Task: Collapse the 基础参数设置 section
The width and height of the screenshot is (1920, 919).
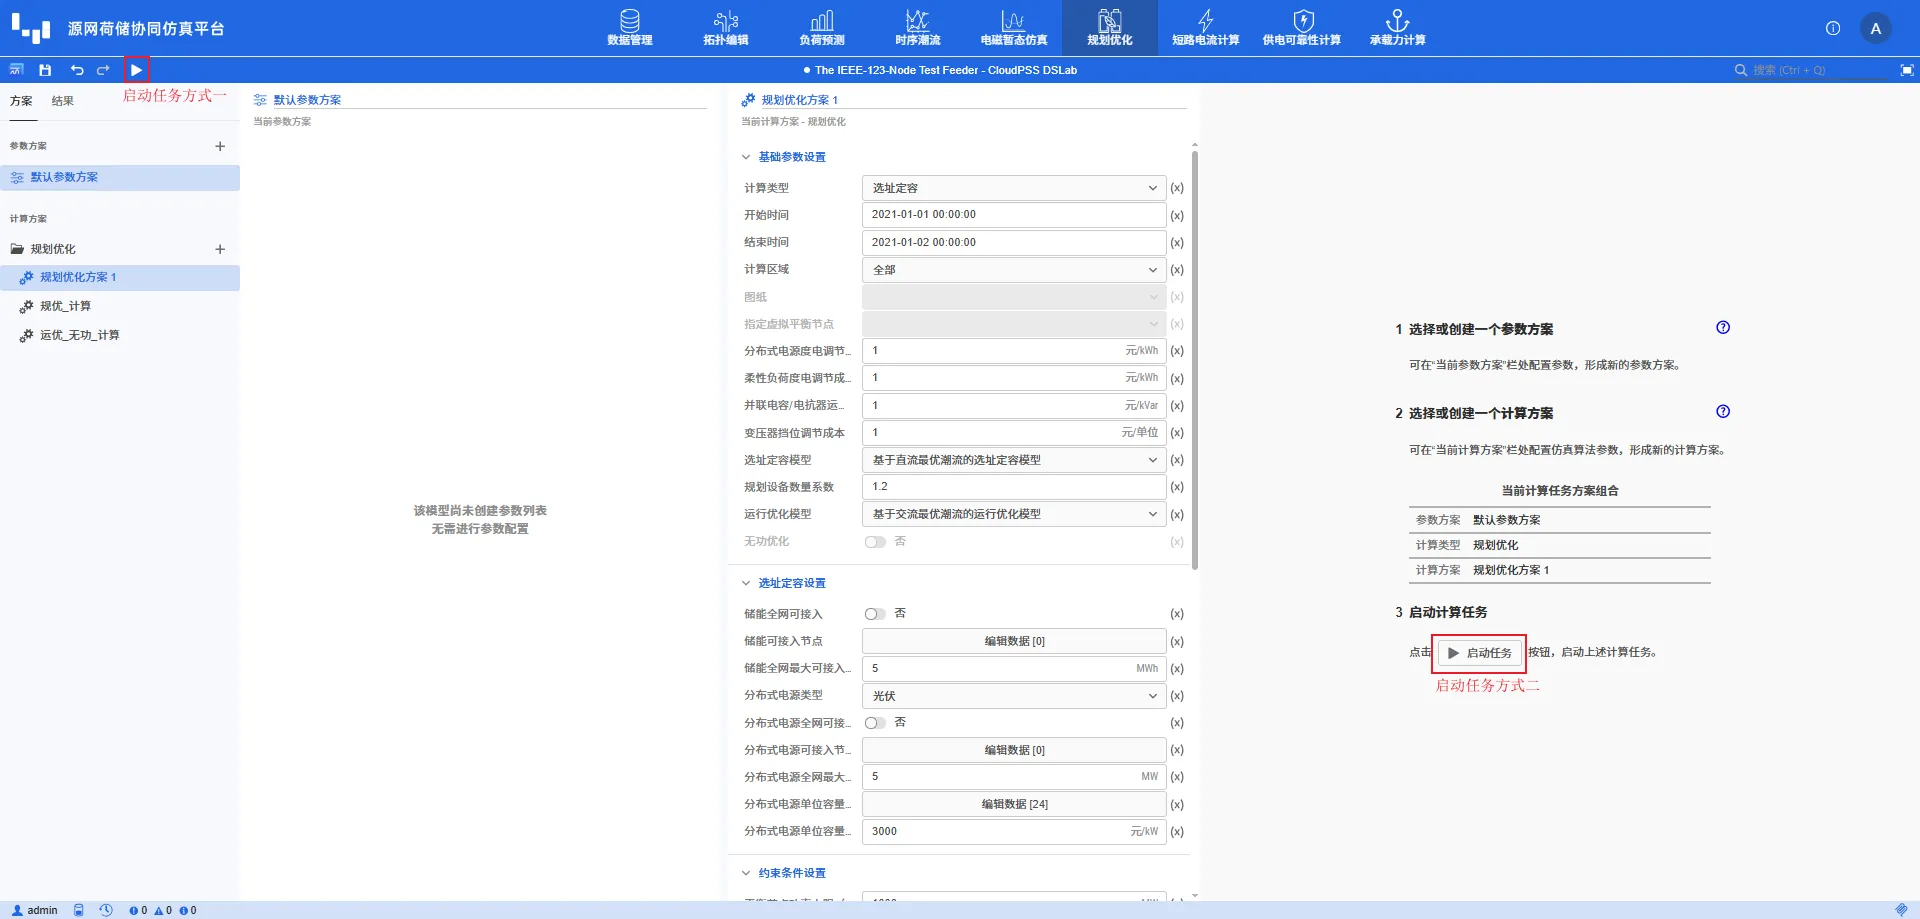Action: click(746, 157)
